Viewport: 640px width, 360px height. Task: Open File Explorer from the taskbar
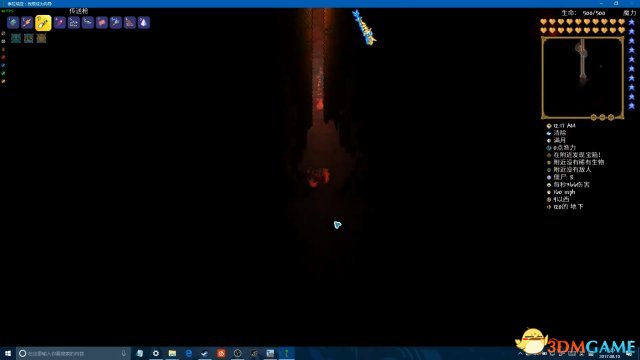coord(172,353)
